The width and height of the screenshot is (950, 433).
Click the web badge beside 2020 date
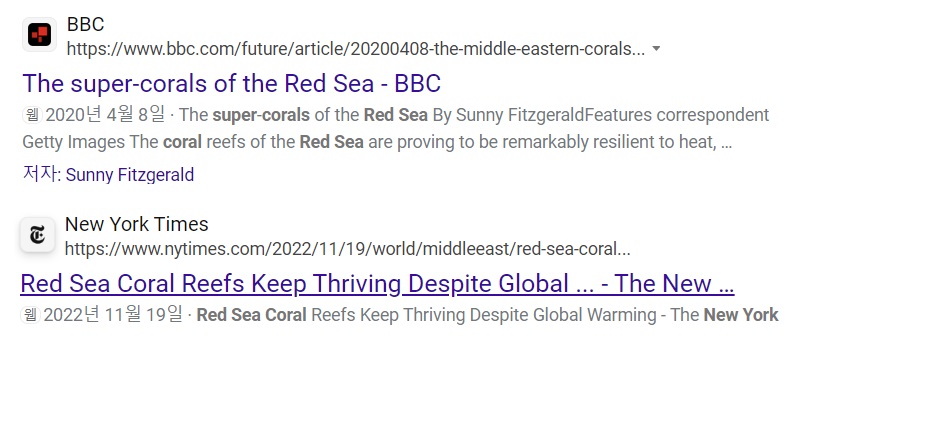[x=30, y=115]
